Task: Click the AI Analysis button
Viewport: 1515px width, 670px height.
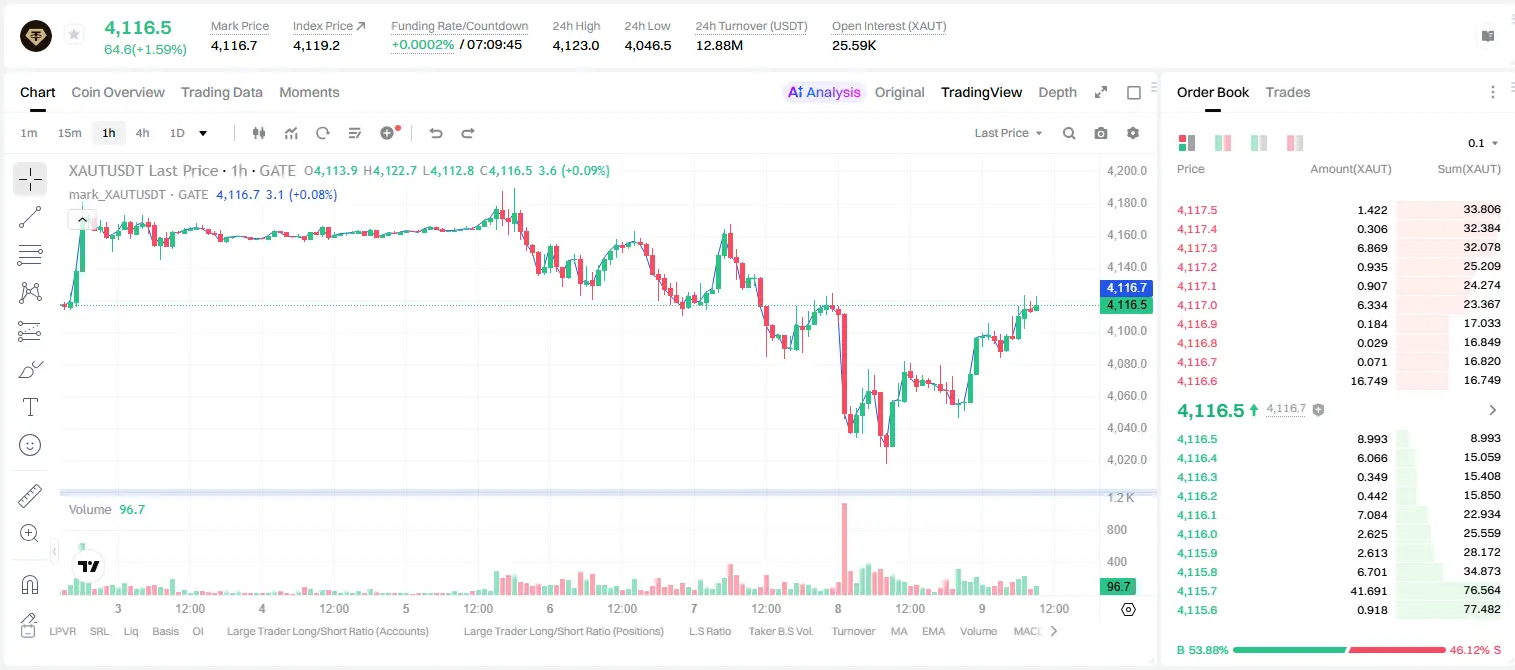Action: (824, 92)
